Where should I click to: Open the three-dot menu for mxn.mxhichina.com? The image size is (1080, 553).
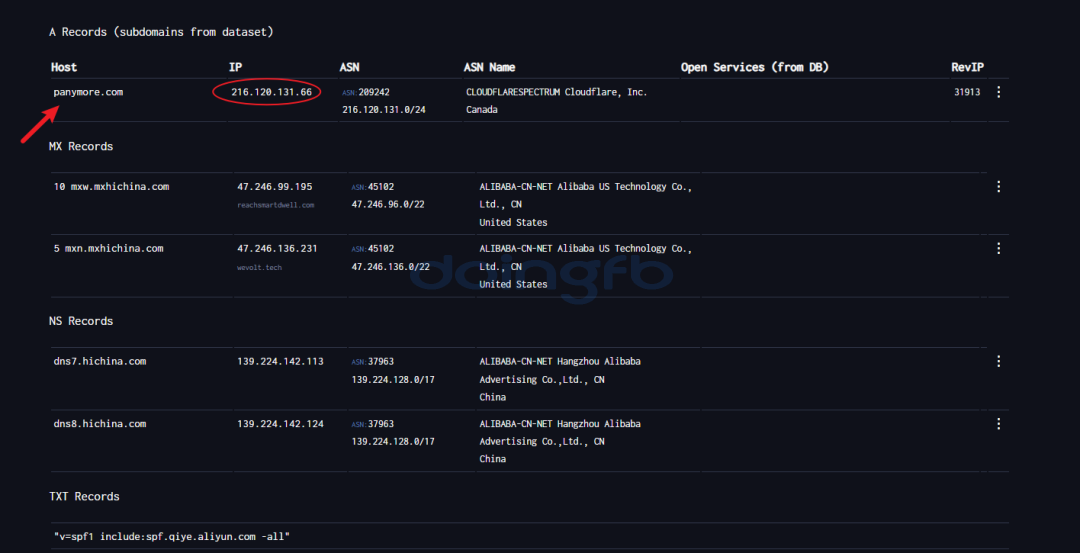998,249
